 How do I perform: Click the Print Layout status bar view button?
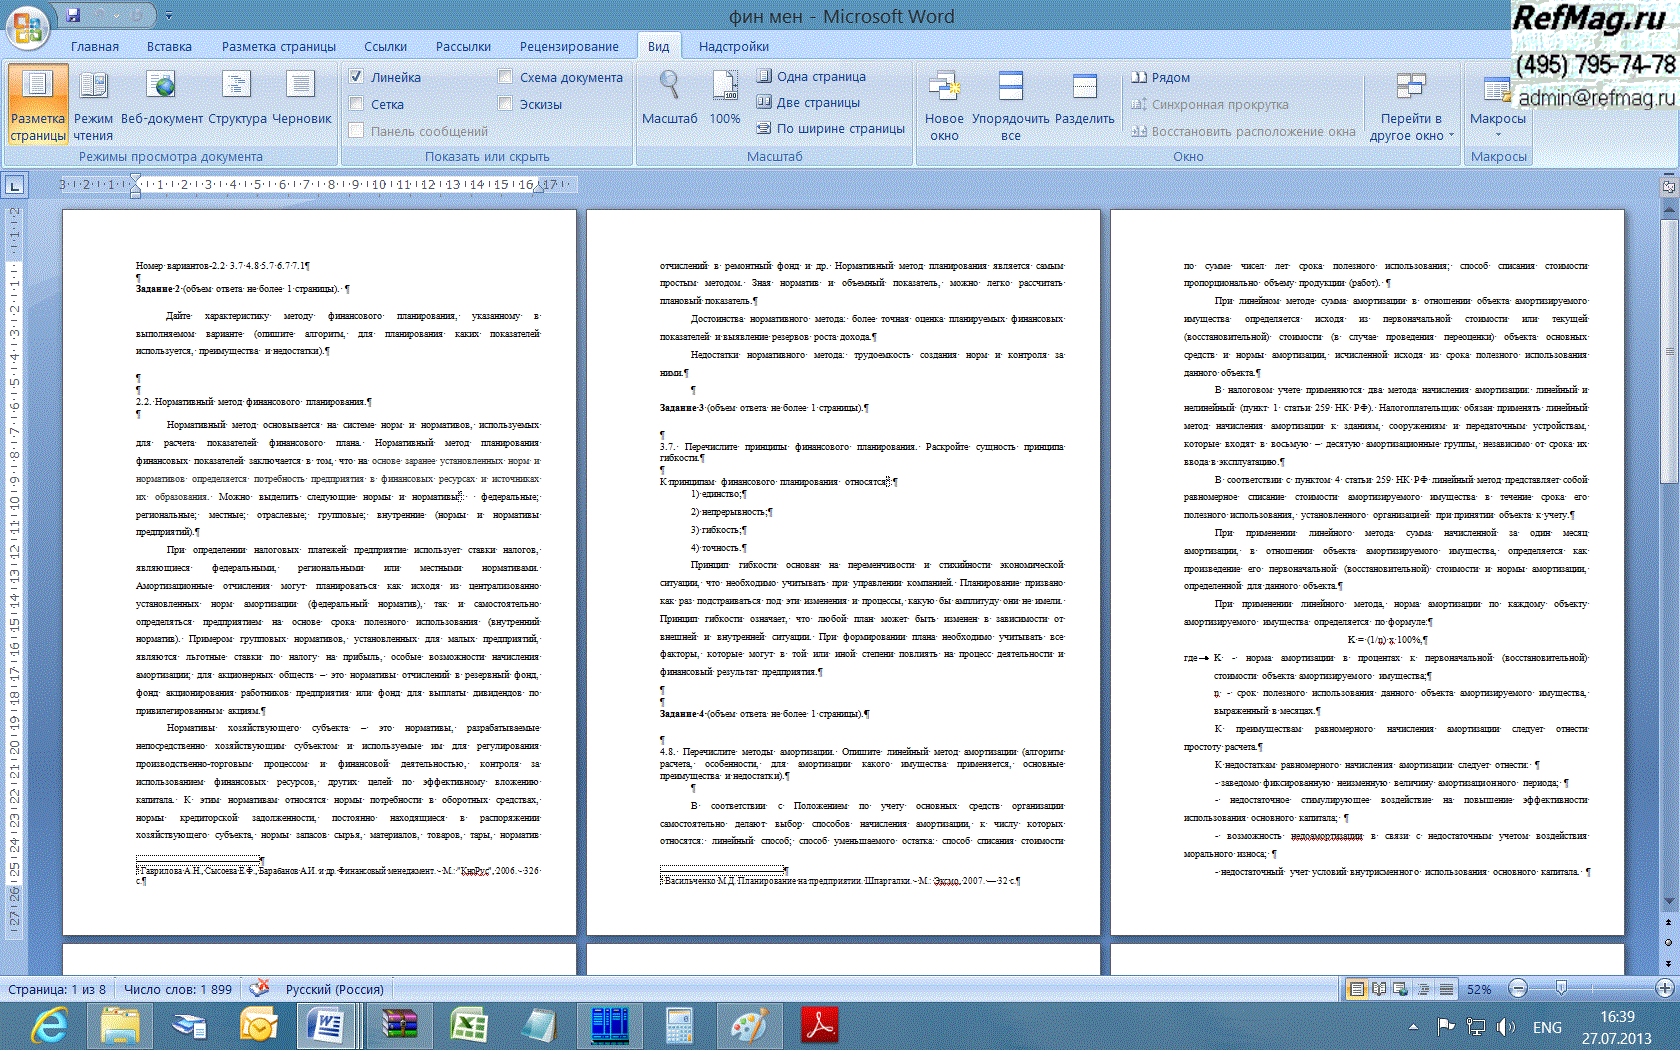(x=1357, y=989)
